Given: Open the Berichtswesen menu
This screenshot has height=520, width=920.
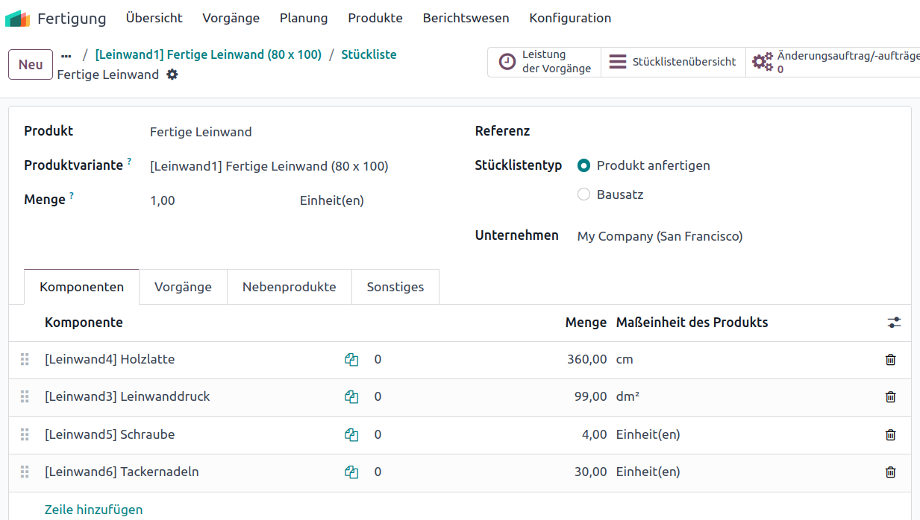Looking at the screenshot, I should (x=466, y=18).
